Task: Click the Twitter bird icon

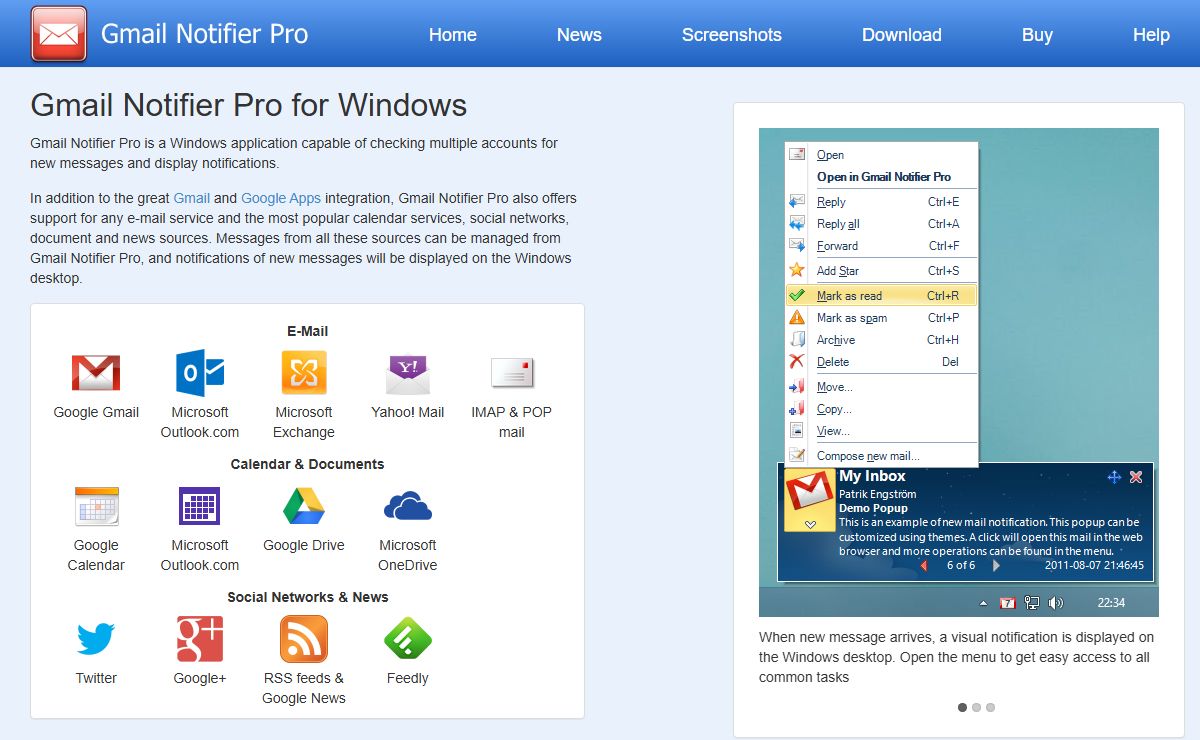Action: [96, 638]
